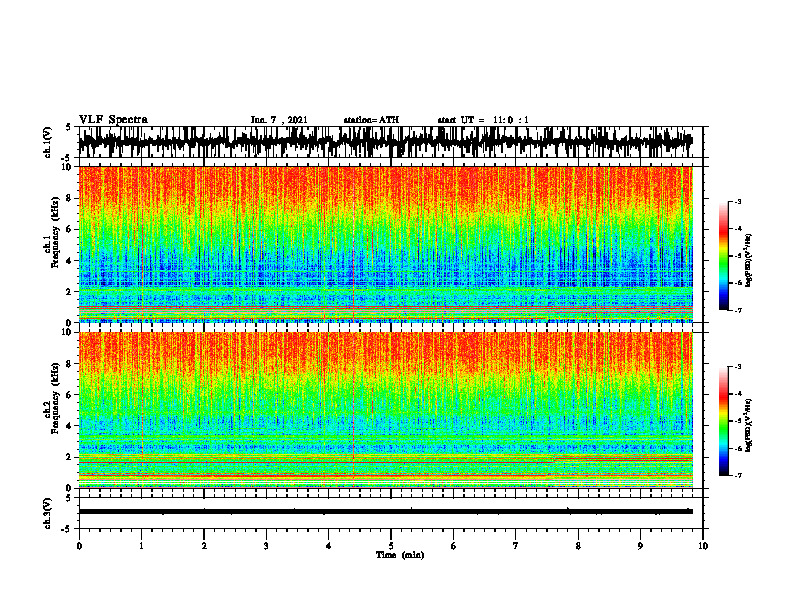Click the "8" kHz tick of ch.1 spectrogram
The image size is (792, 612).
click(70, 198)
